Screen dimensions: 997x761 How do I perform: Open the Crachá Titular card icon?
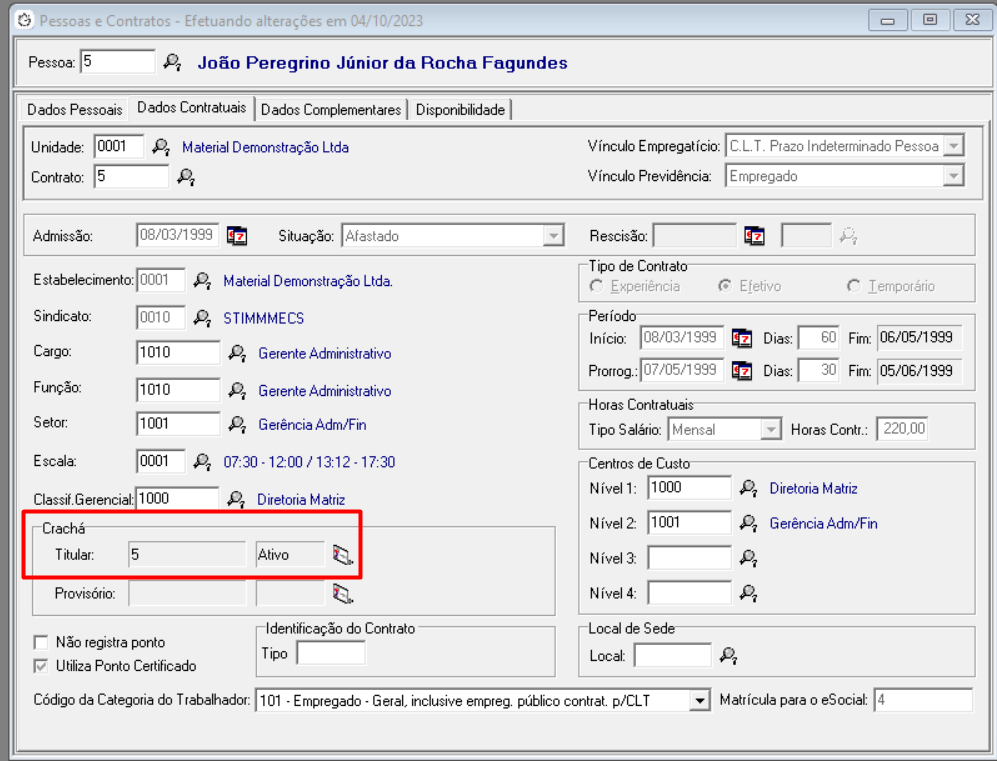(343, 555)
